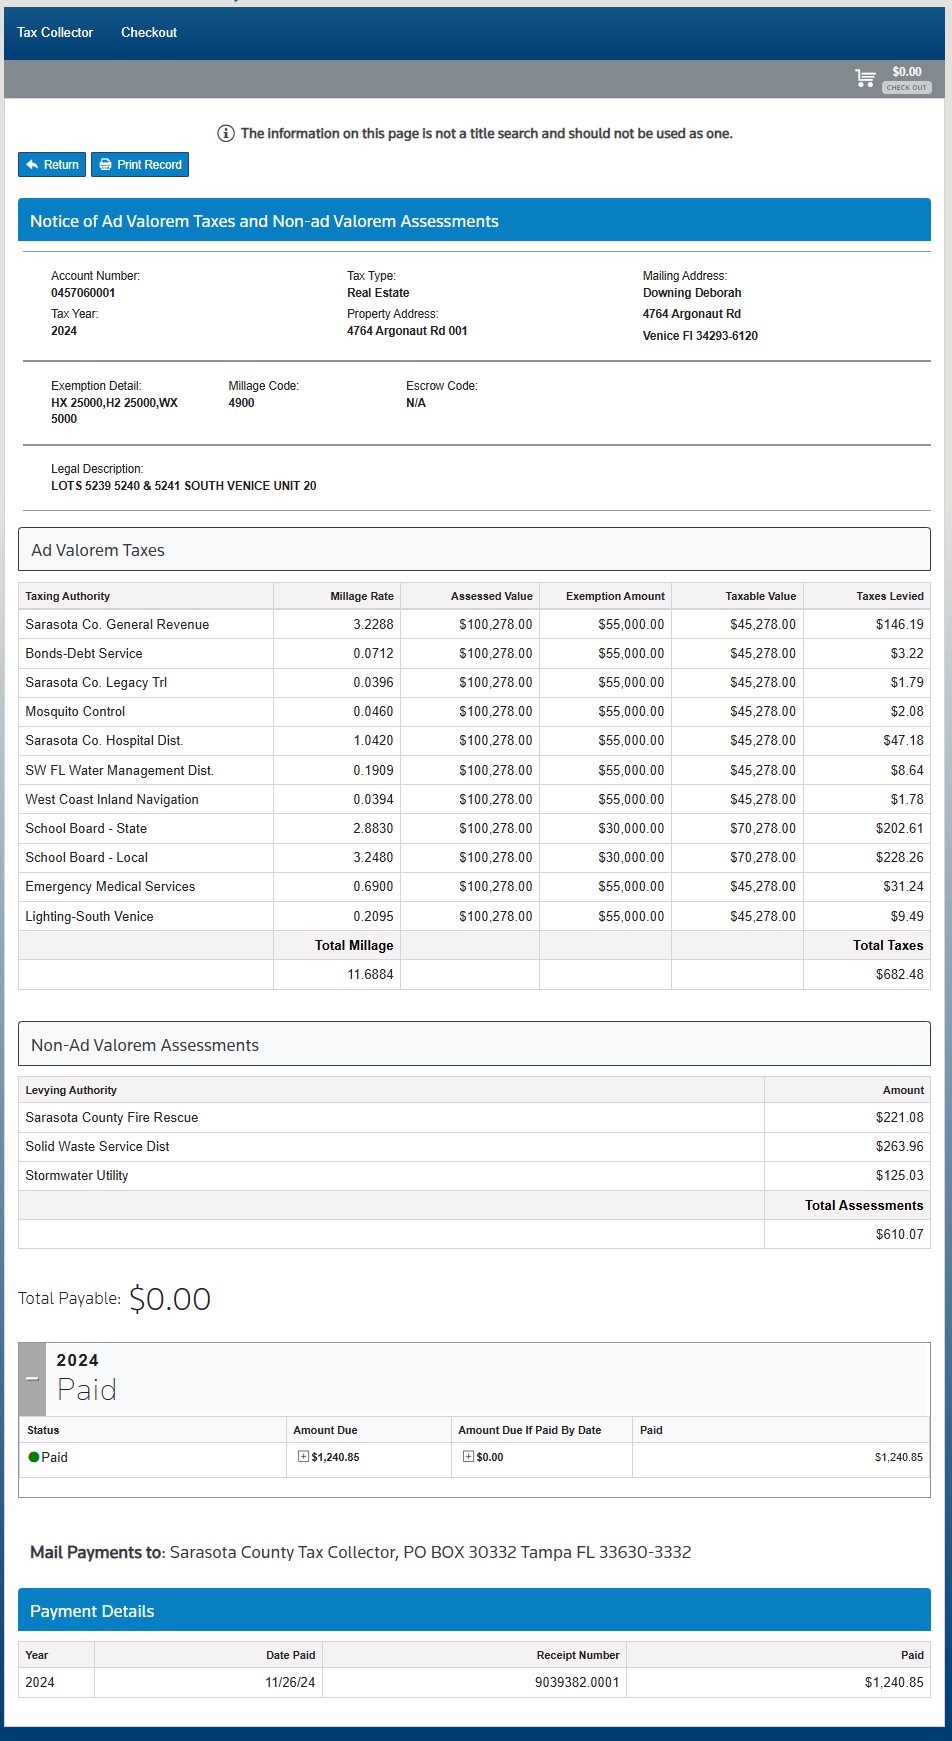Click the Taxing Authority column header
The height and width of the screenshot is (1741, 952).
click(68, 596)
